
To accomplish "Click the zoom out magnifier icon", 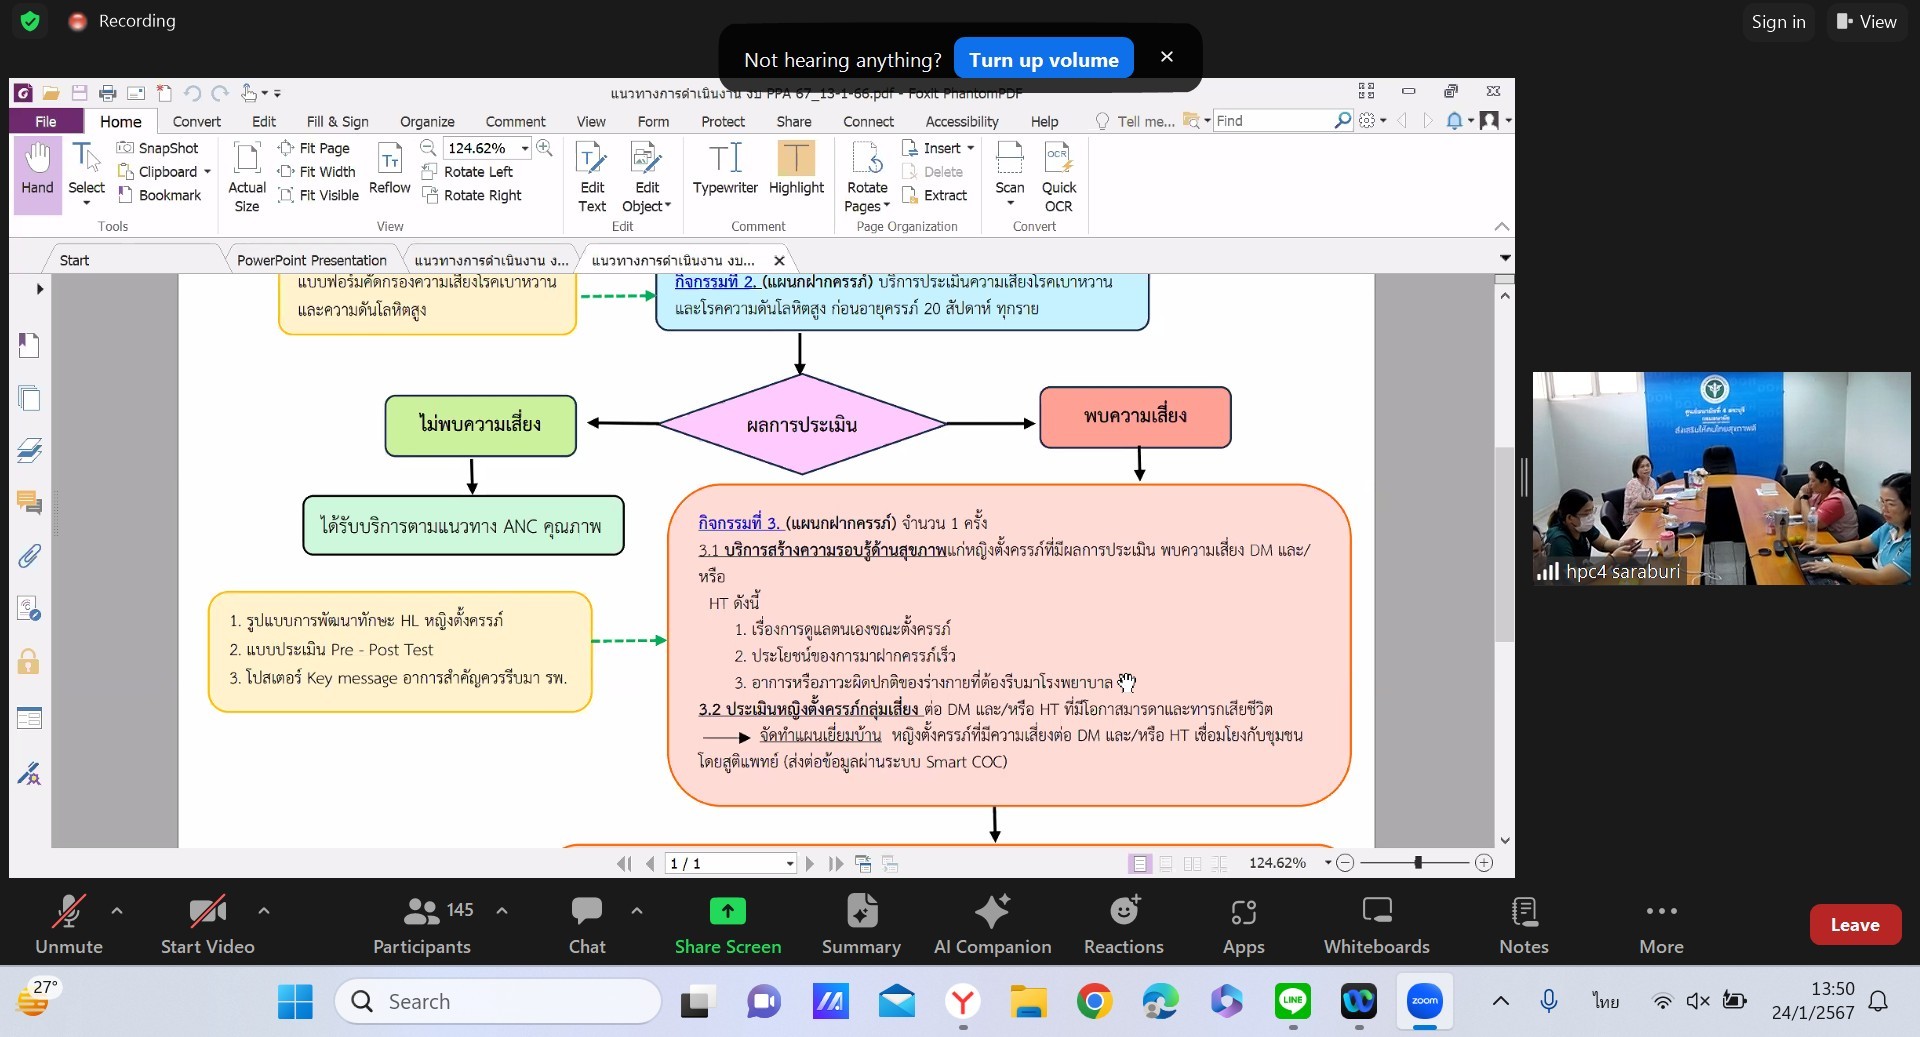I will (428, 148).
